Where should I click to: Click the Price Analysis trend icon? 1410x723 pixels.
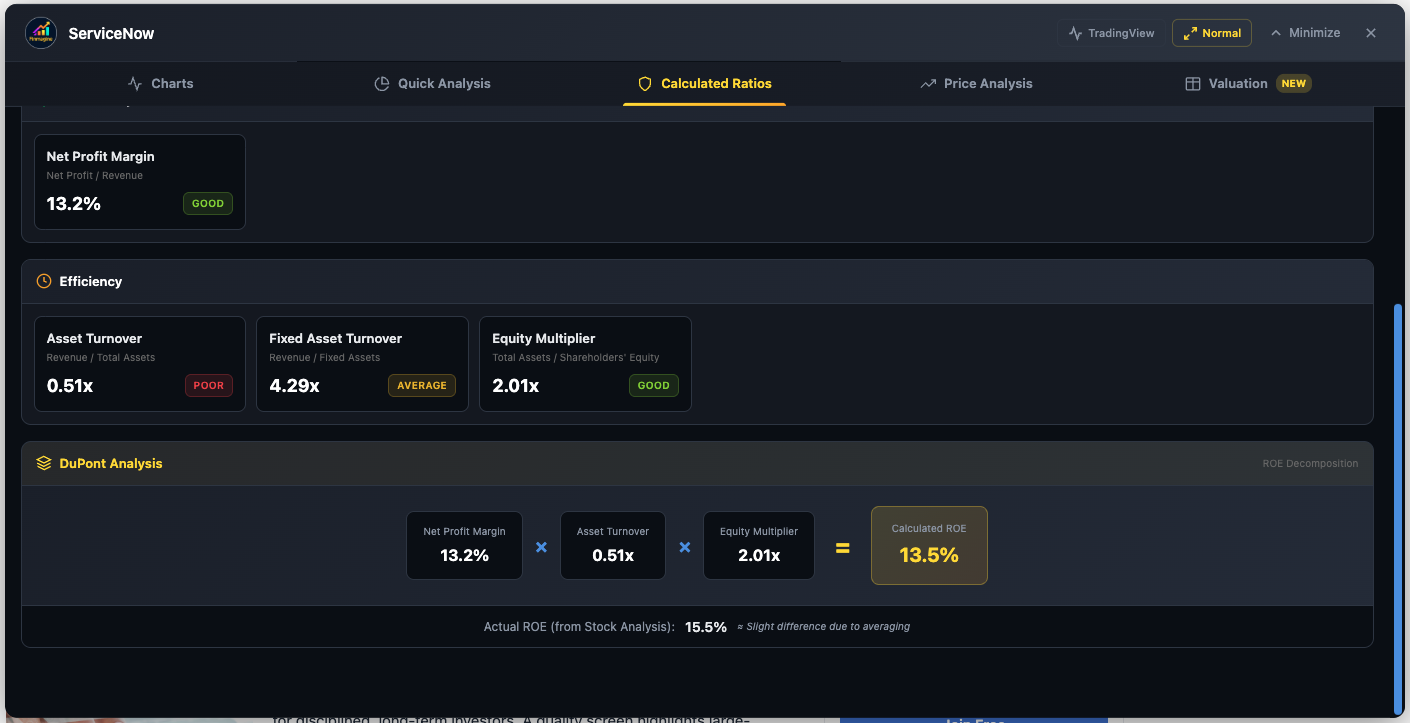928,84
